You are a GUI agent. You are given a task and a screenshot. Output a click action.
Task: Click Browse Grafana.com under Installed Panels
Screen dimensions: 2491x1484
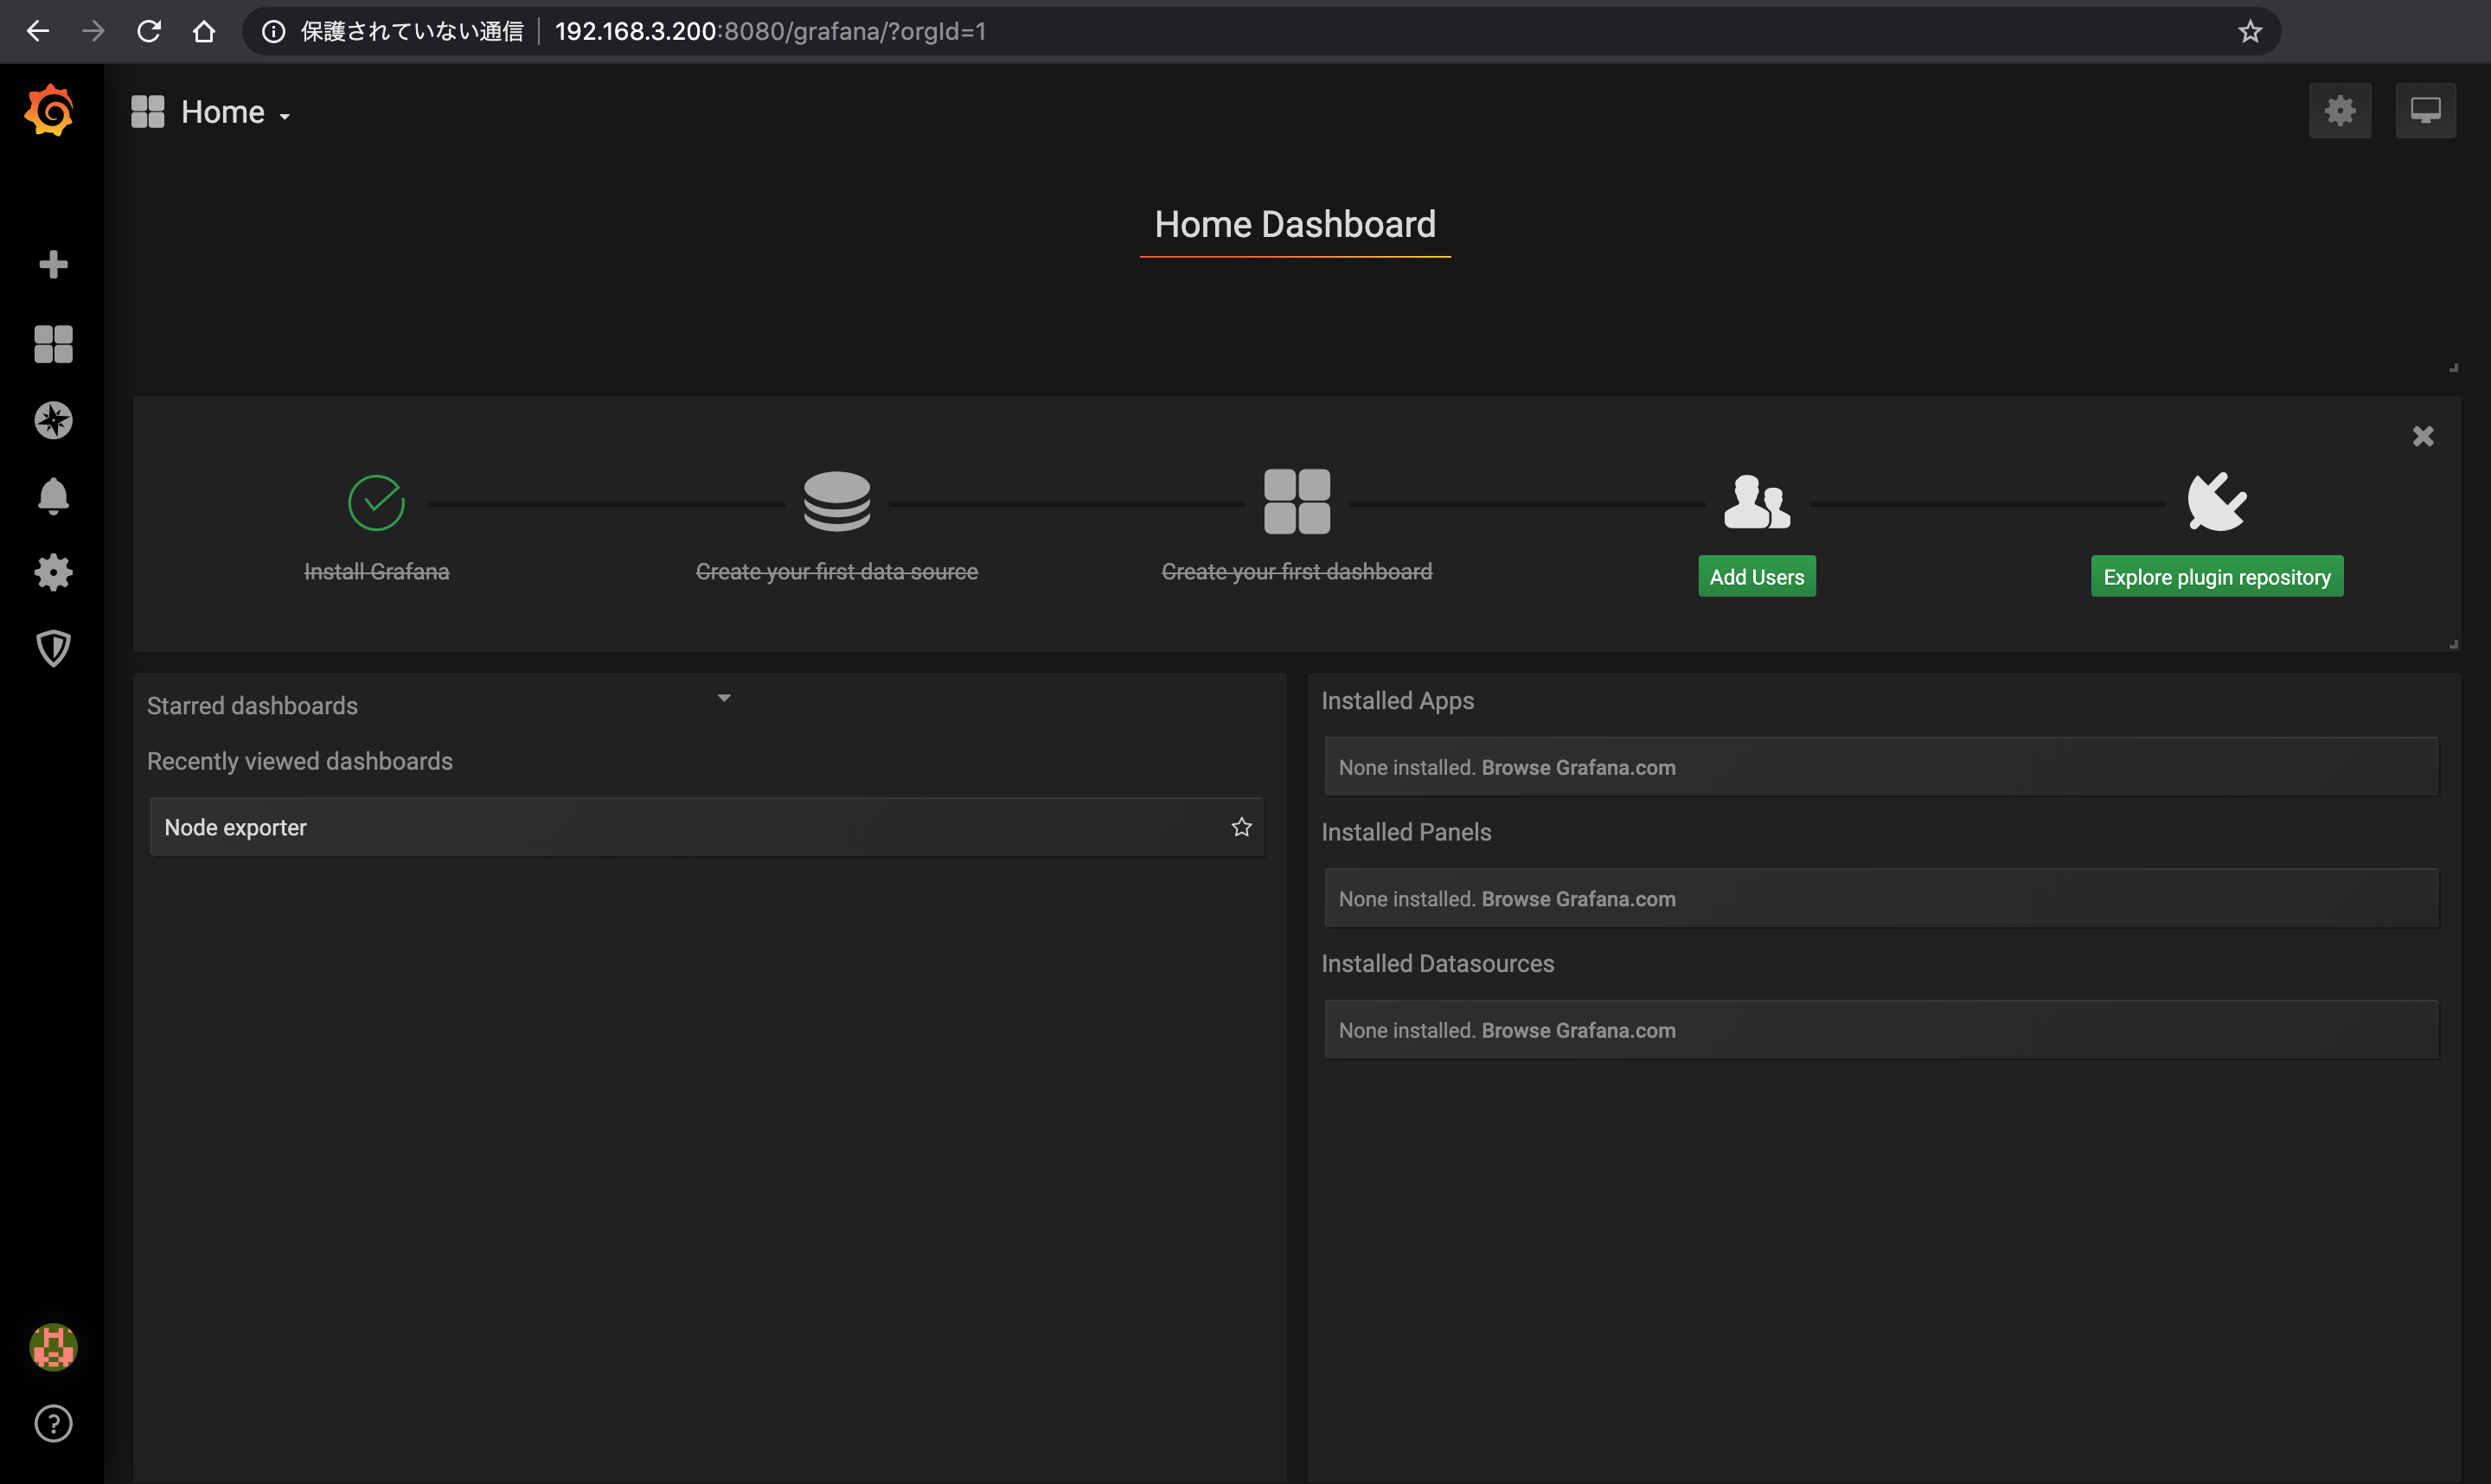click(x=1578, y=898)
